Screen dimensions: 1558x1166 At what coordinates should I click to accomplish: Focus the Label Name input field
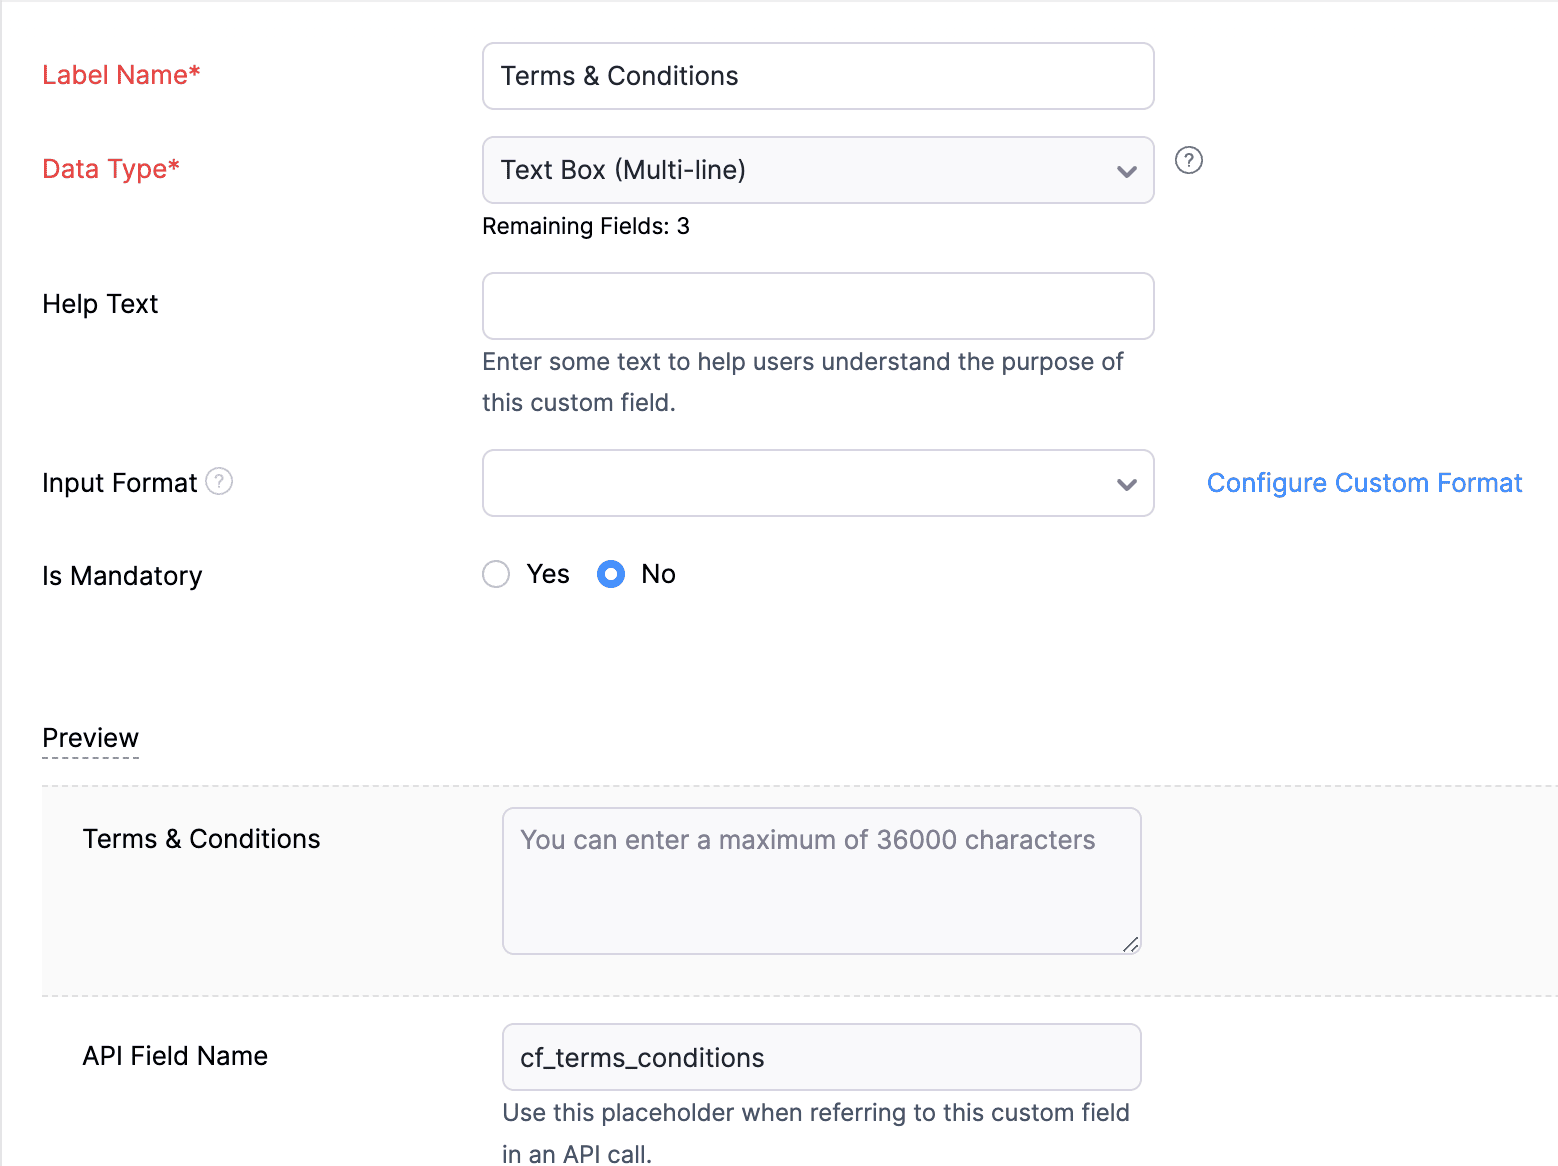tap(817, 76)
